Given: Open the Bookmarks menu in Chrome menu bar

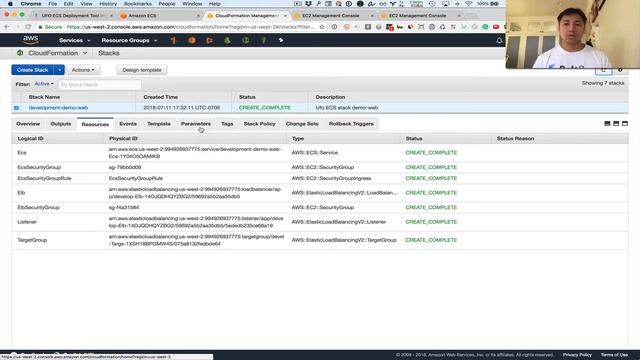Looking at the screenshot, I should coord(138,4).
